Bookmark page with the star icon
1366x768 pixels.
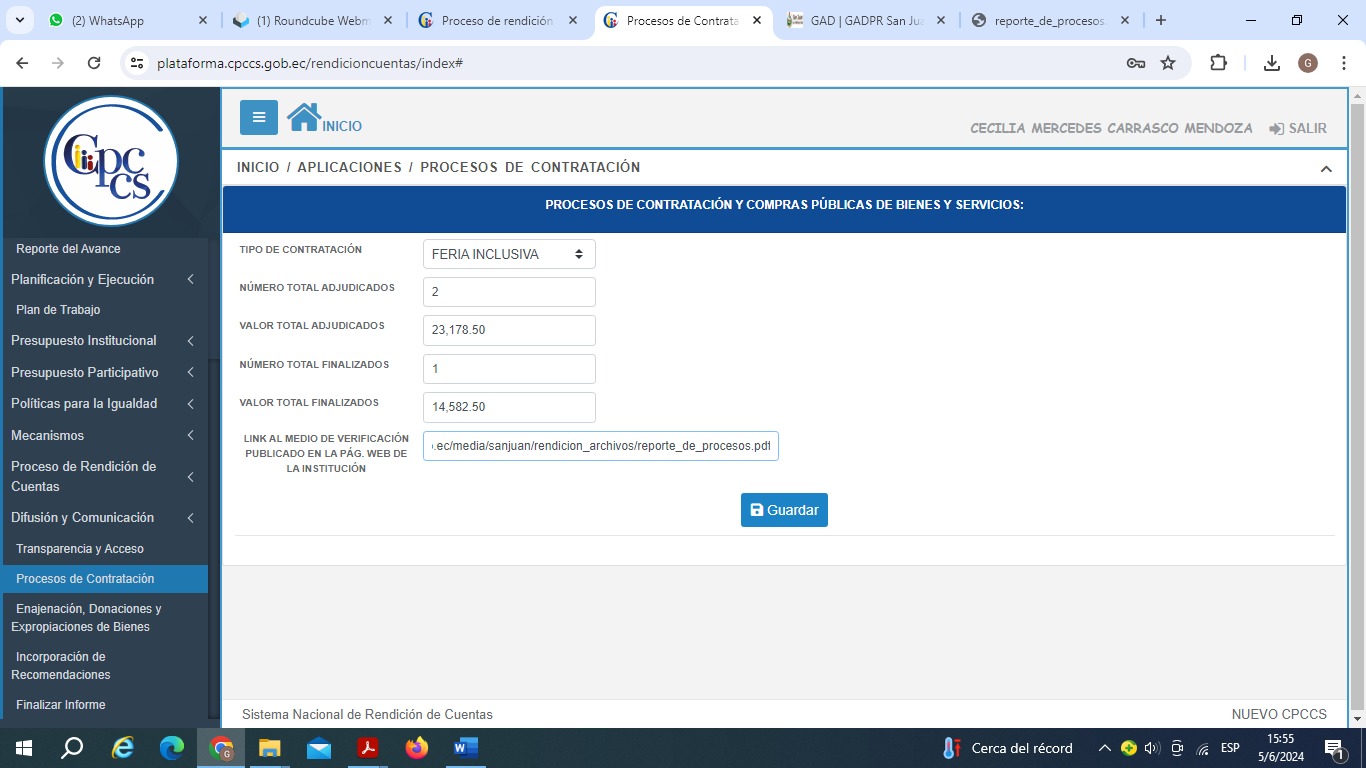1168,63
